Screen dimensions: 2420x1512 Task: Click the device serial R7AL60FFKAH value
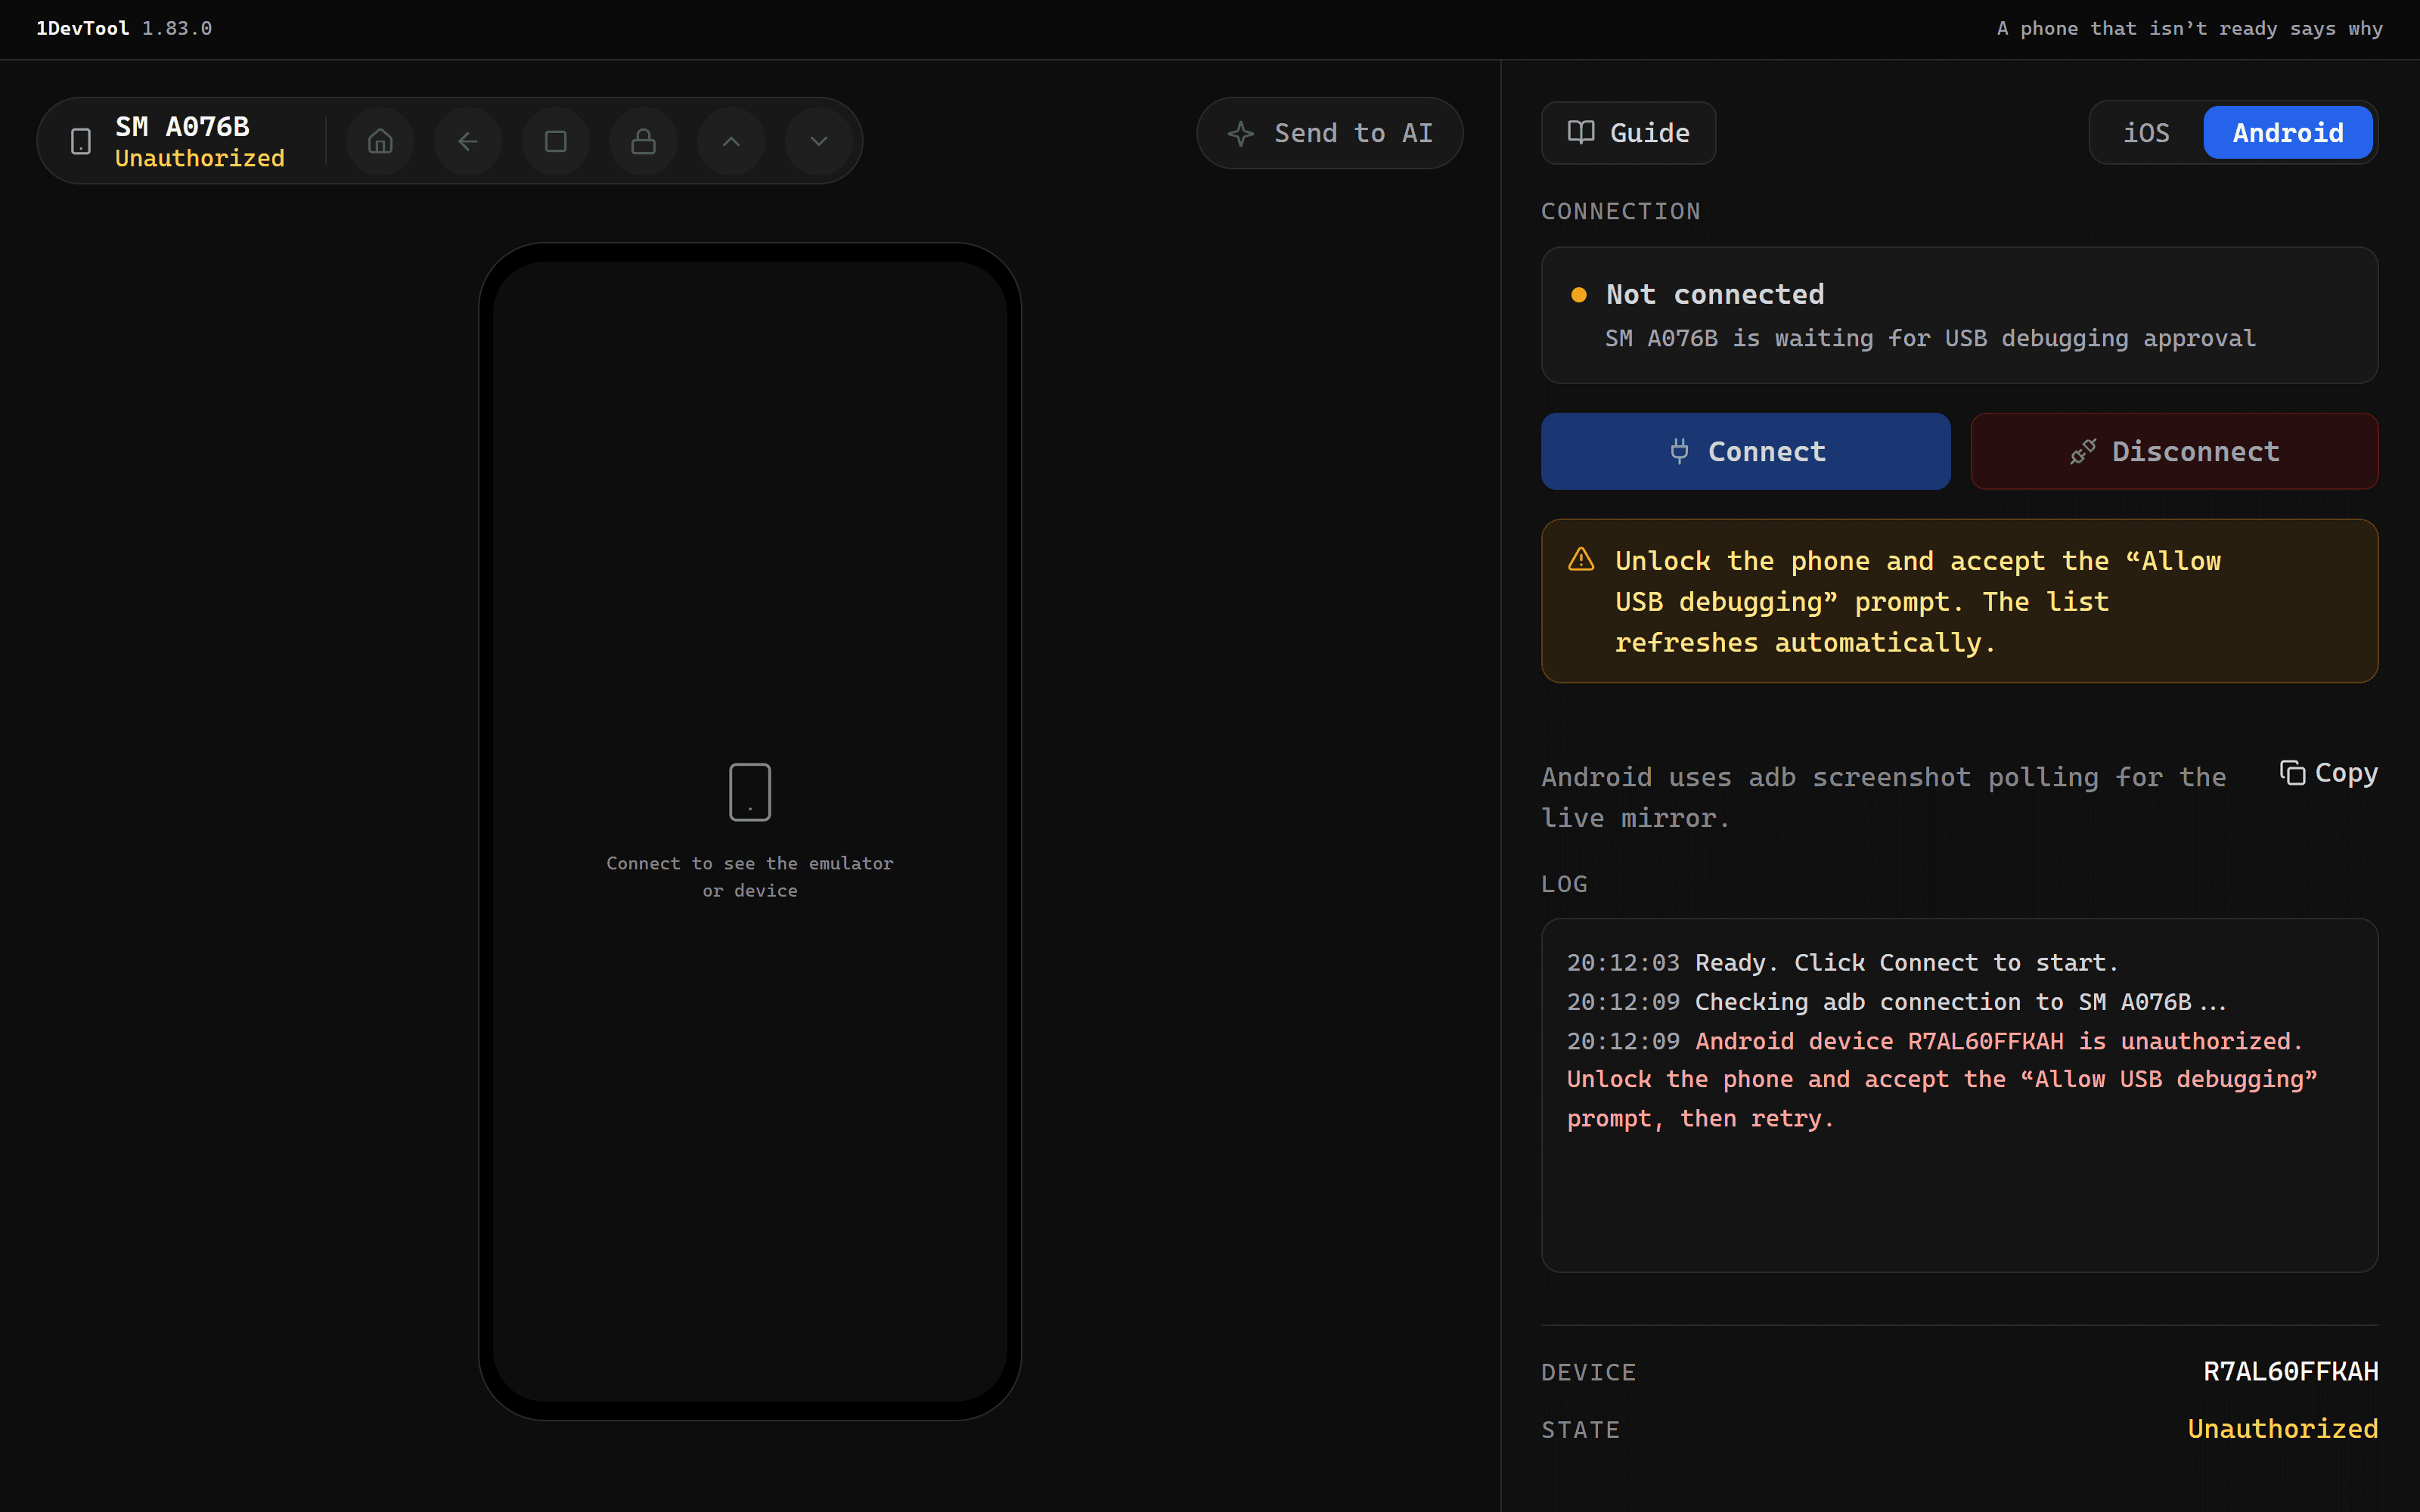point(2291,1371)
